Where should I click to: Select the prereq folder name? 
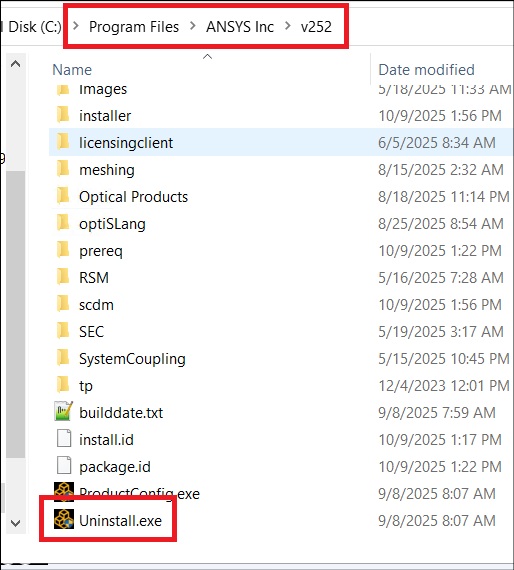tap(101, 251)
